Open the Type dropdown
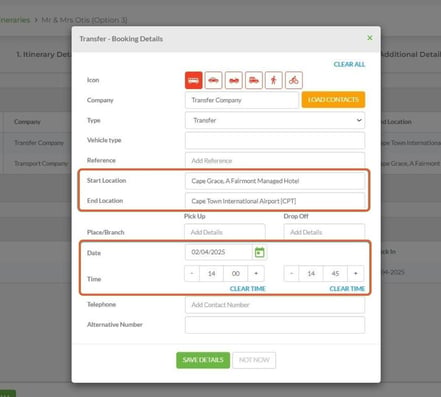Screen dimensions: 441x397 point(275,120)
